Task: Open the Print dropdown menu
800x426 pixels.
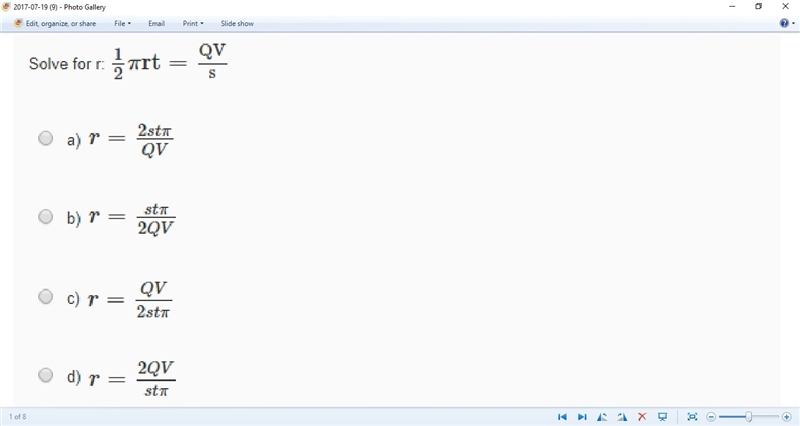Action: click(193, 23)
